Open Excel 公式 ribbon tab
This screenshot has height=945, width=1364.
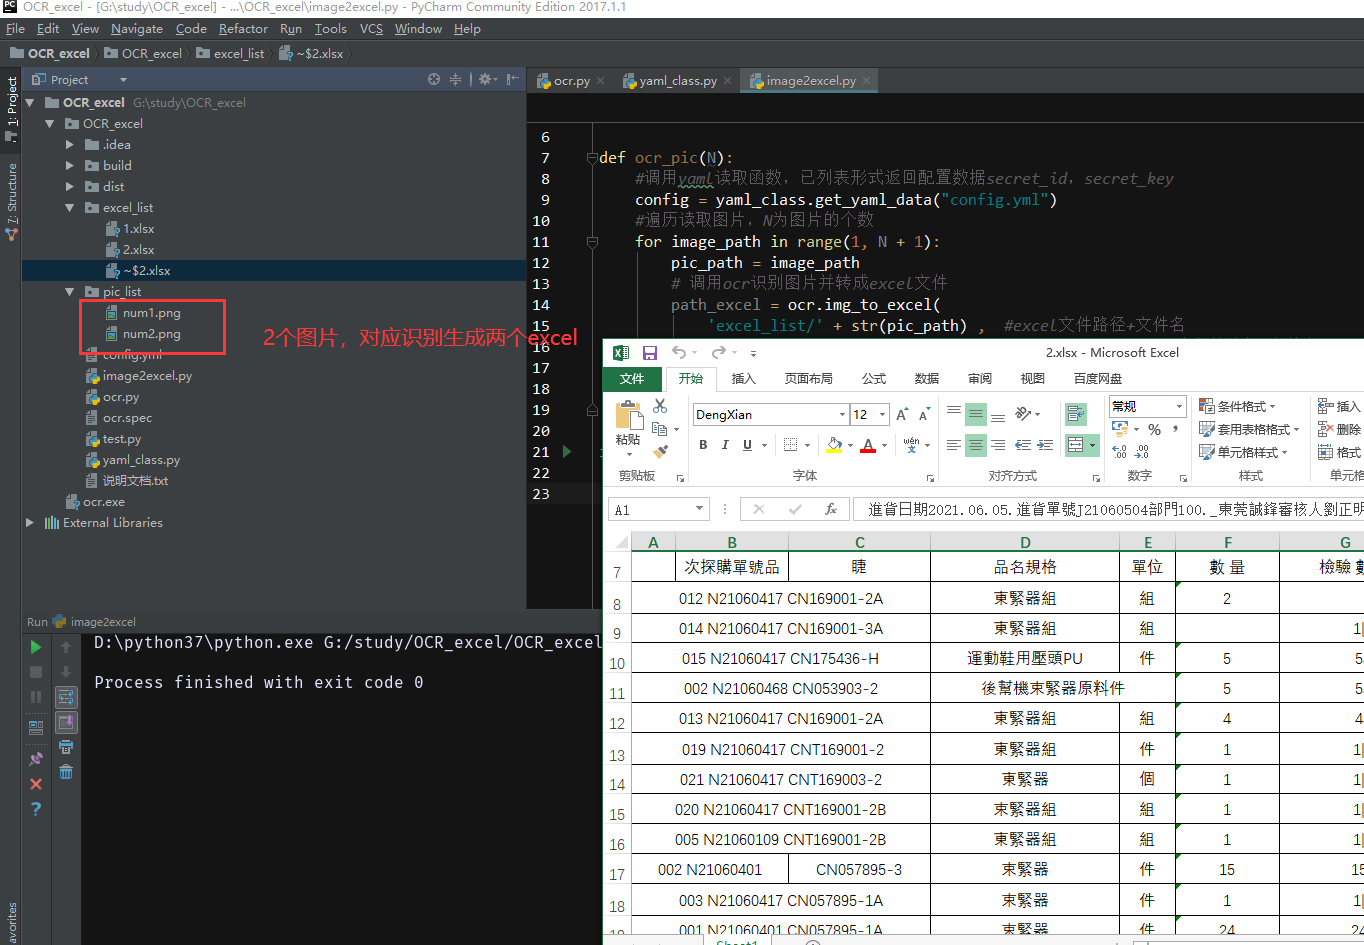click(x=874, y=379)
